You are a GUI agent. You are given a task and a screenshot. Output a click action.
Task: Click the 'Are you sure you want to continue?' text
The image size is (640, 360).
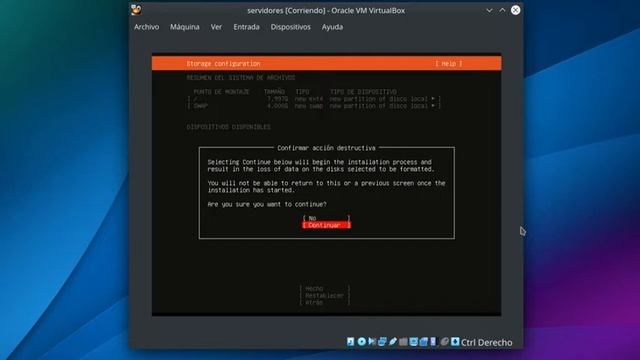click(x=267, y=204)
